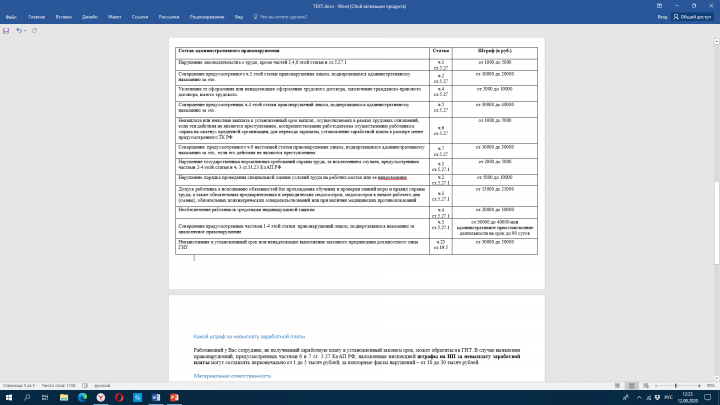
Task: Click the page number indicator in the status bar
Action: tap(18, 386)
